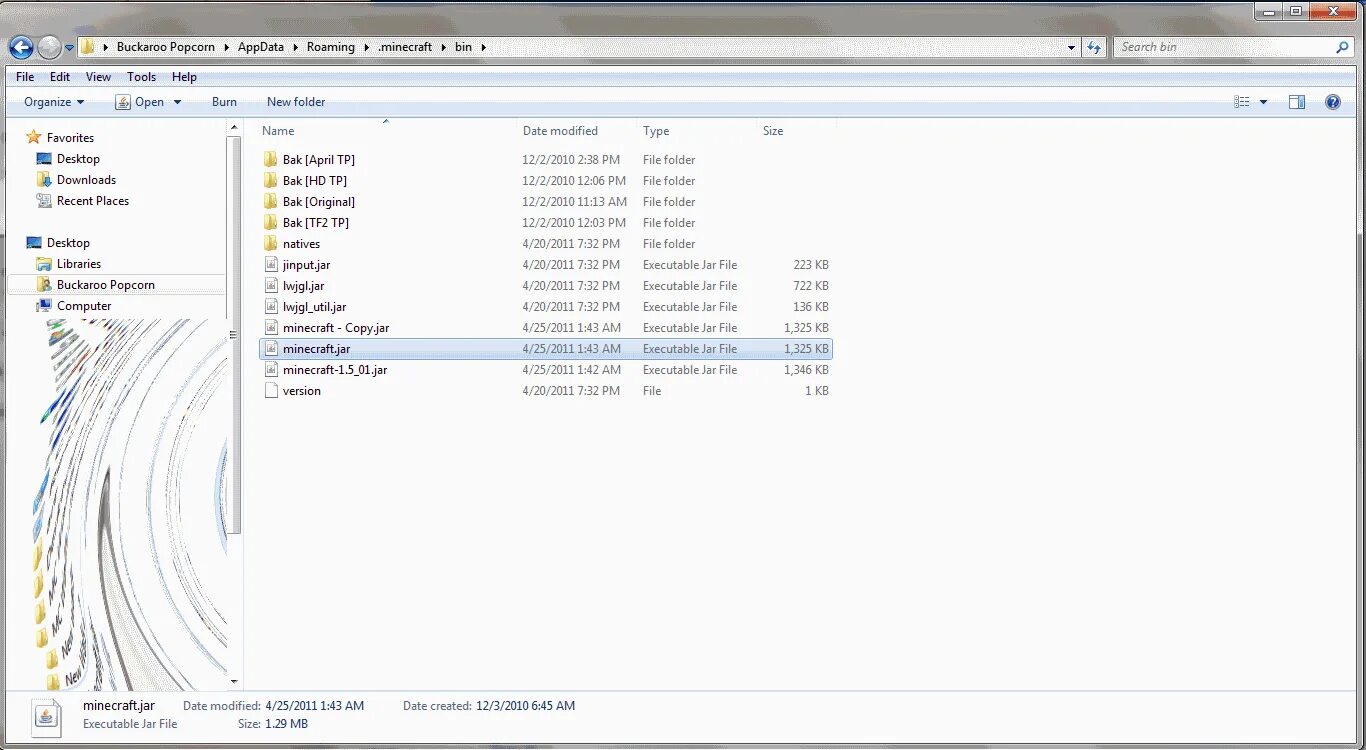Expand arrow after Roaming breadcrumb
1366x750 pixels.
(366, 47)
